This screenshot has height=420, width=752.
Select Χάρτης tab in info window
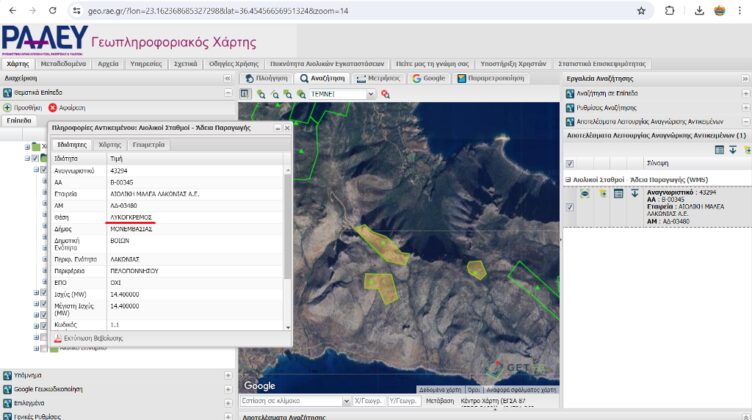point(110,145)
